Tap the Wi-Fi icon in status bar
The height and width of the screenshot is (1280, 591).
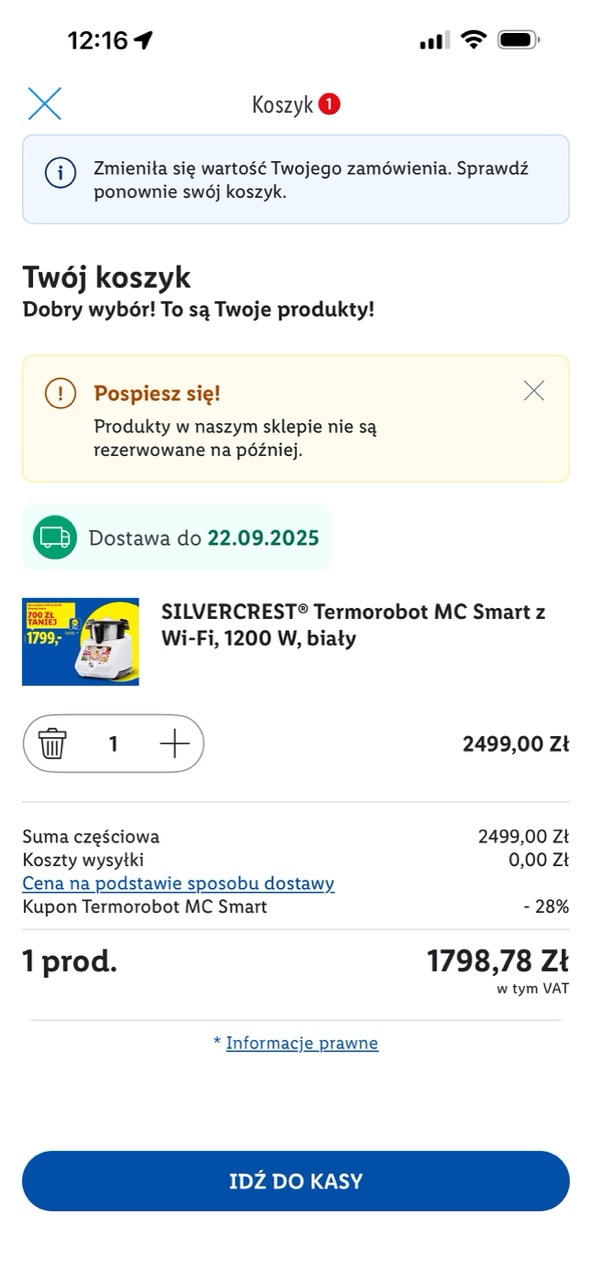473,40
